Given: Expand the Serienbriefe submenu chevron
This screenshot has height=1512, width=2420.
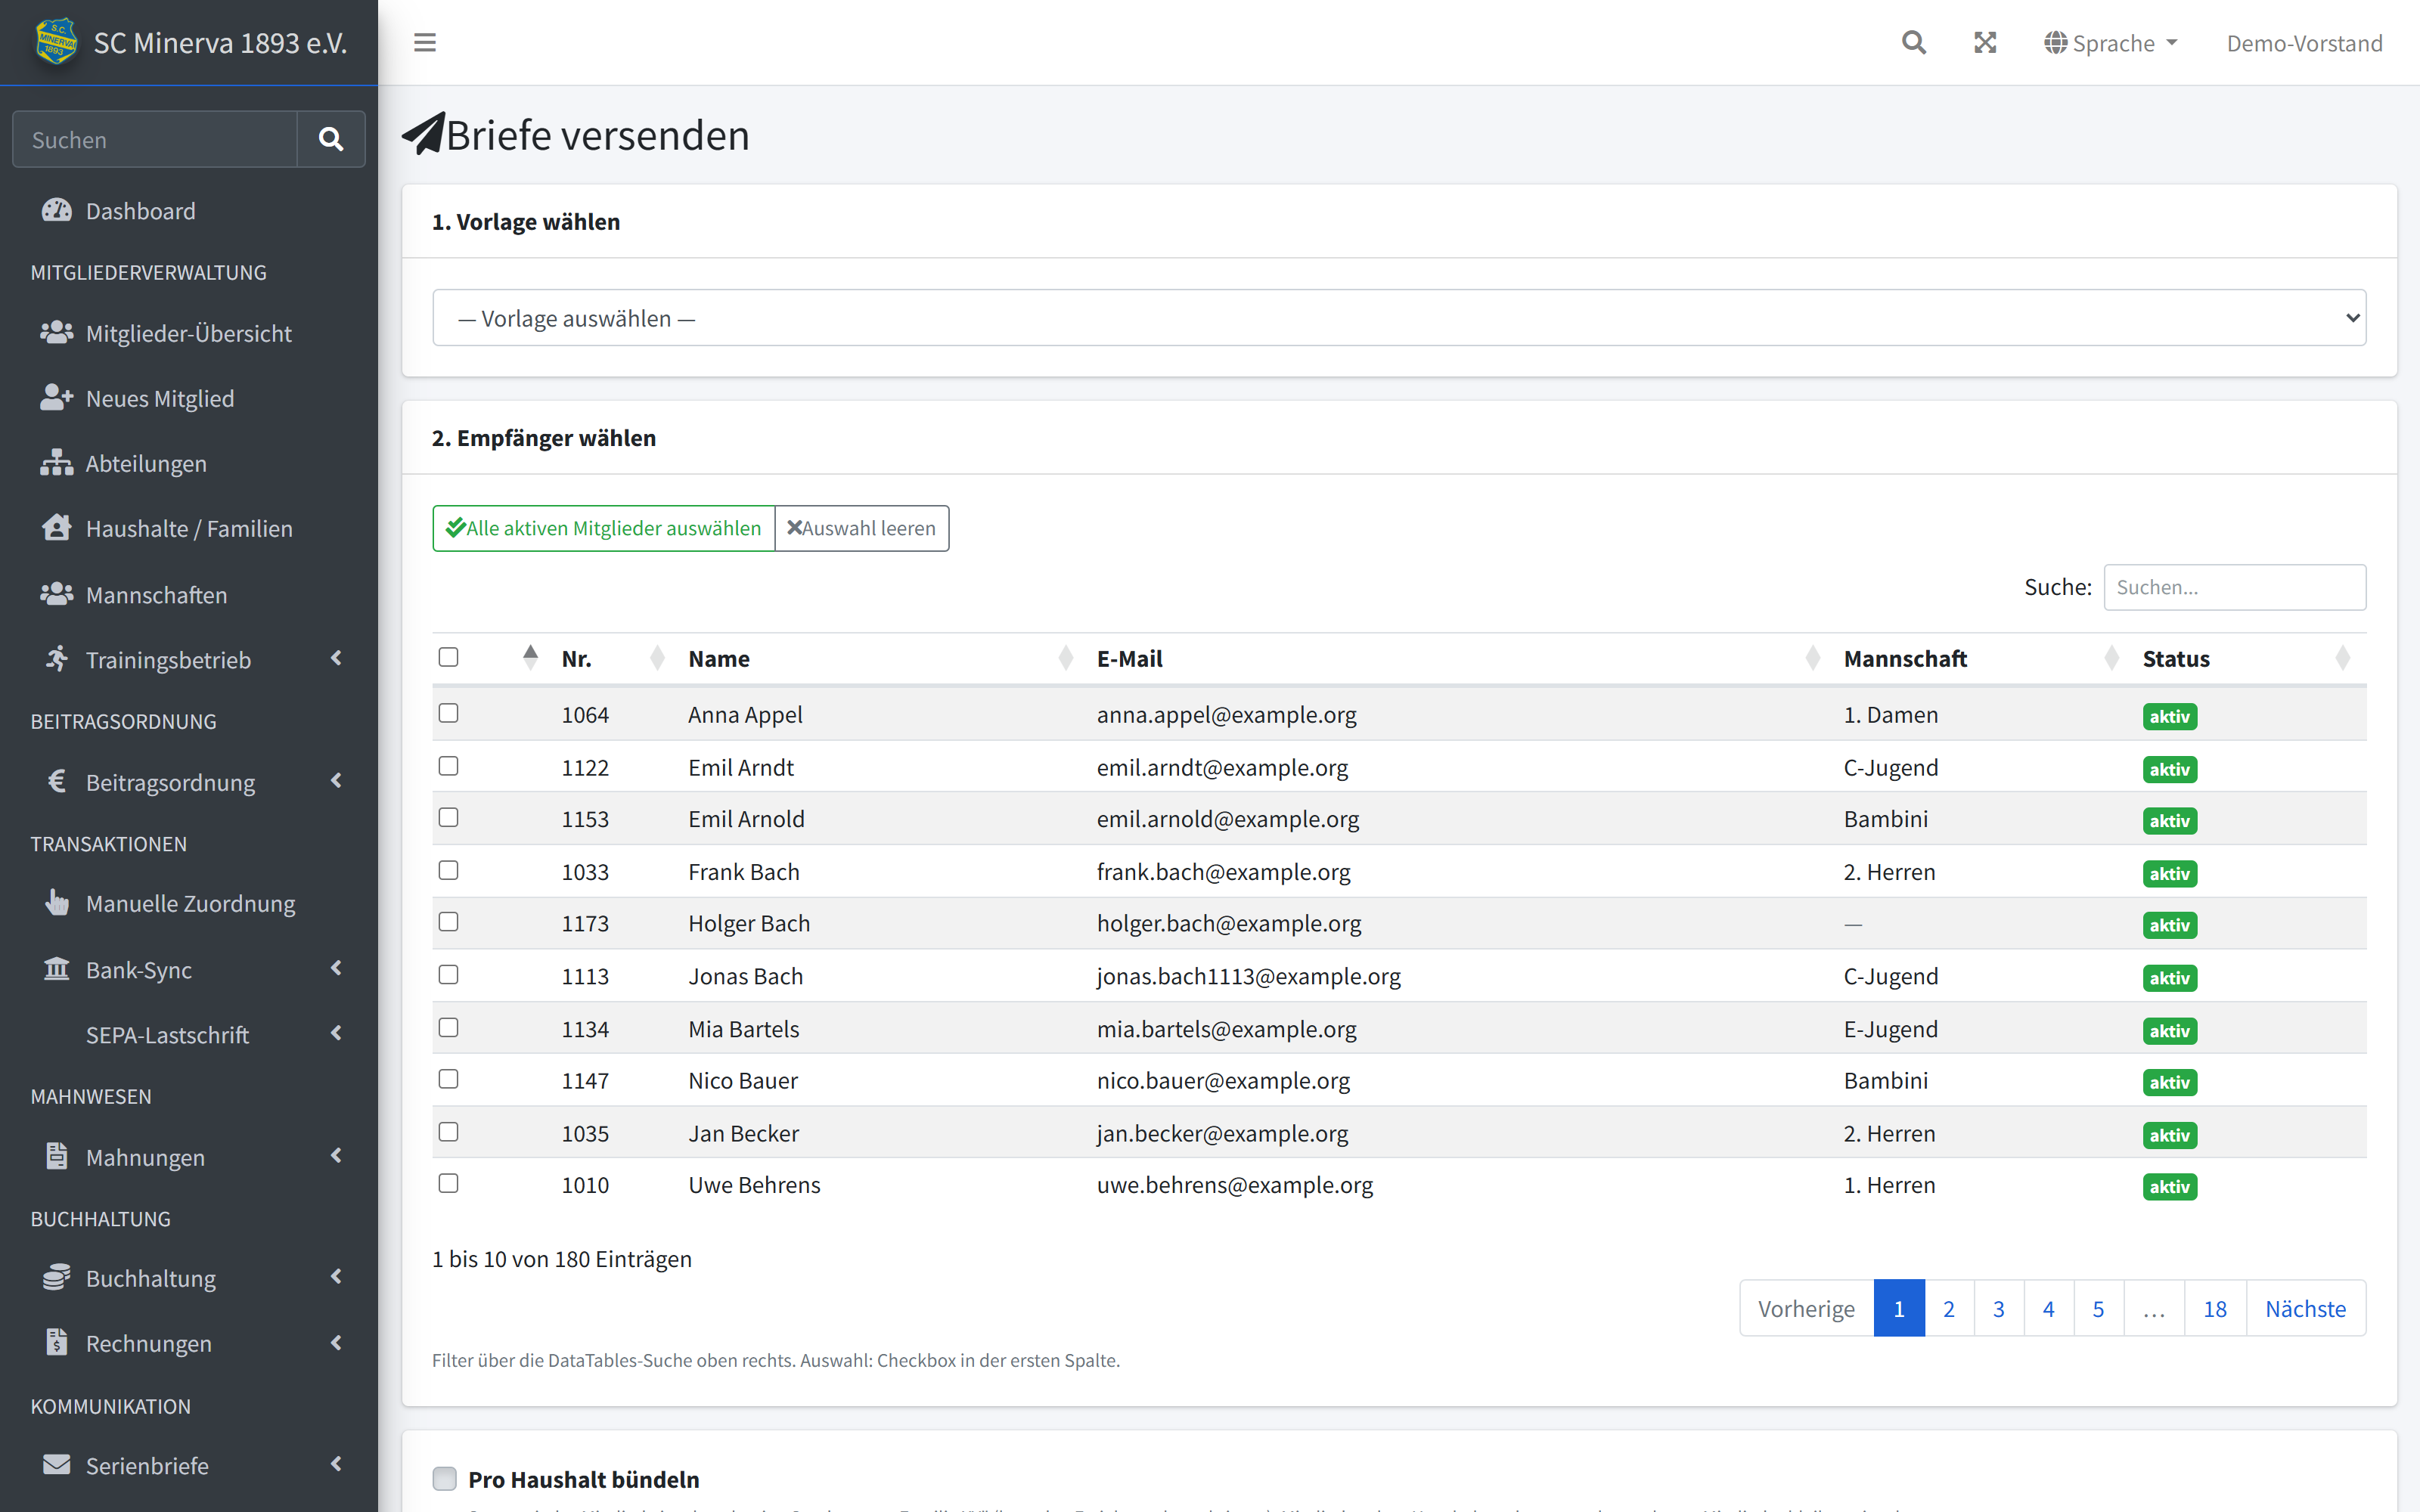Looking at the screenshot, I should click(x=337, y=1463).
